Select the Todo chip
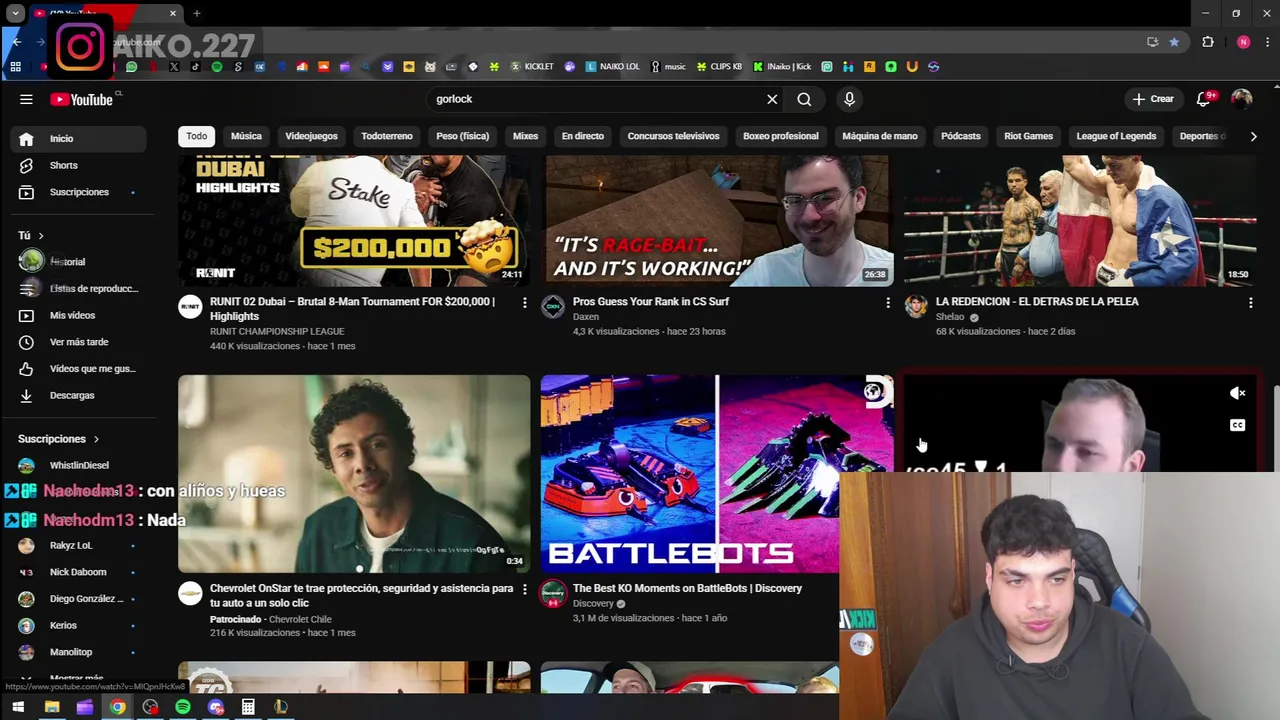Screen dimensions: 1280x720 (x=197, y=136)
